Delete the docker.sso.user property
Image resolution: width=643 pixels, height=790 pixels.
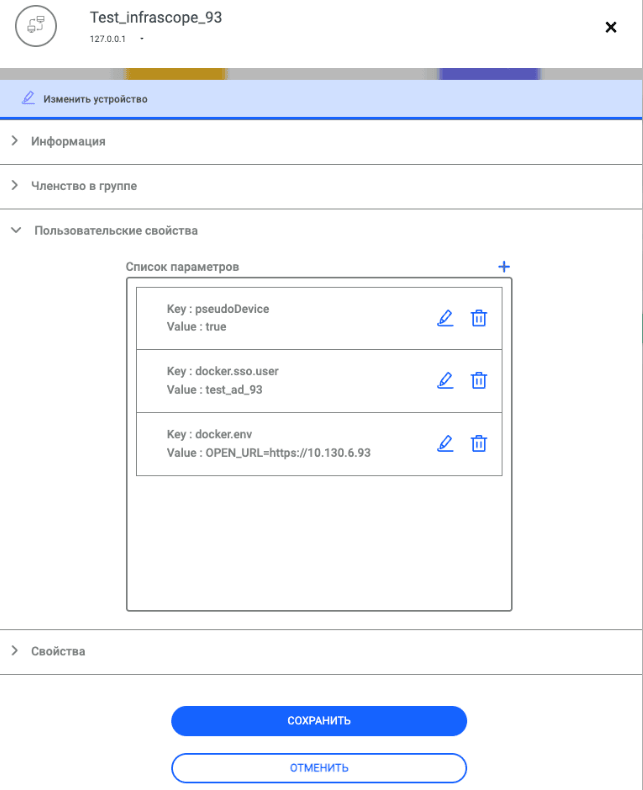[479, 380]
